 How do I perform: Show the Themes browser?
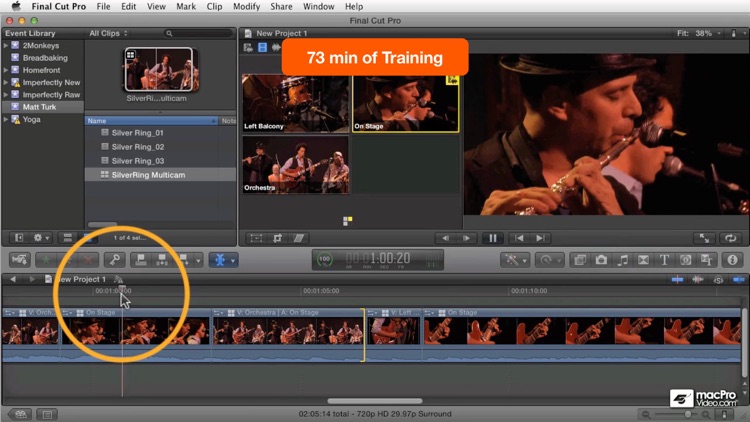pyautogui.click(x=706, y=260)
